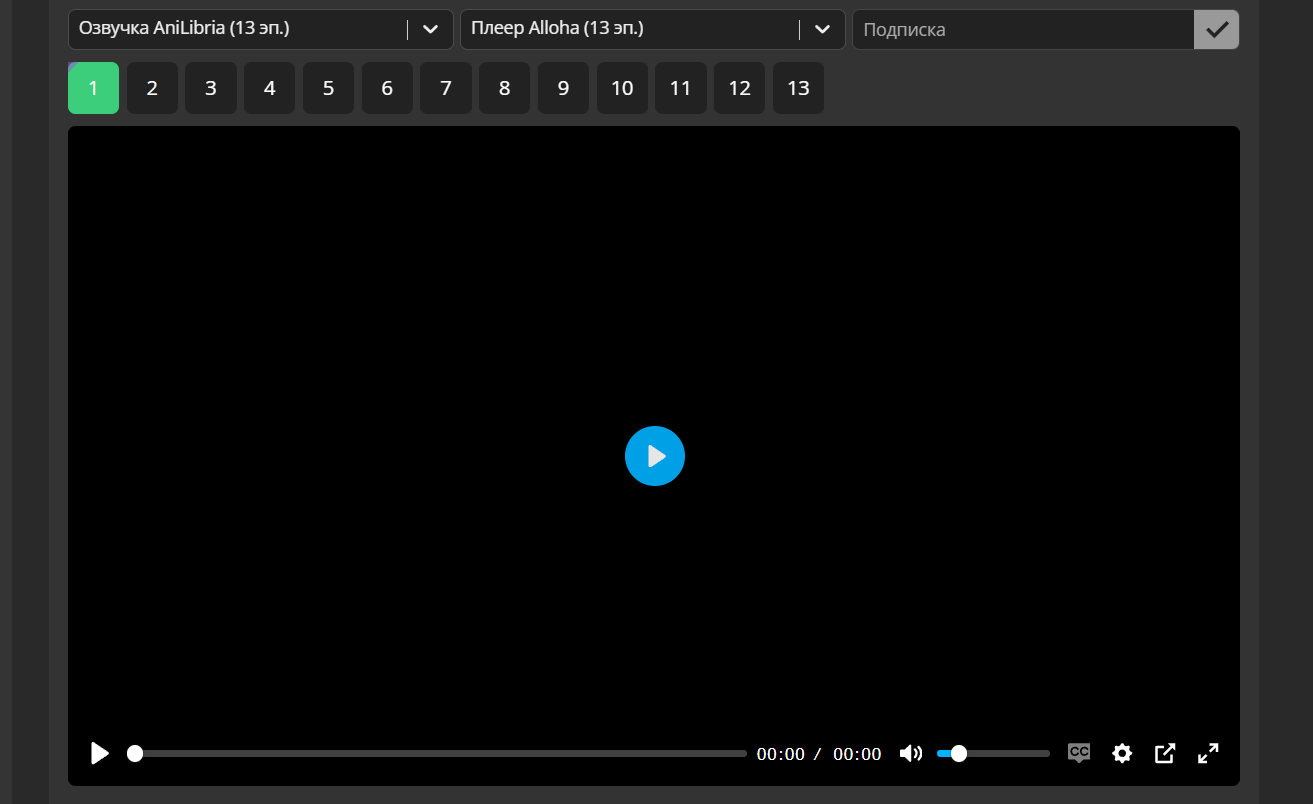This screenshot has height=804, width=1313.
Task: Expand the Озвучка AniLibria dropdown
Action: (430, 30)
